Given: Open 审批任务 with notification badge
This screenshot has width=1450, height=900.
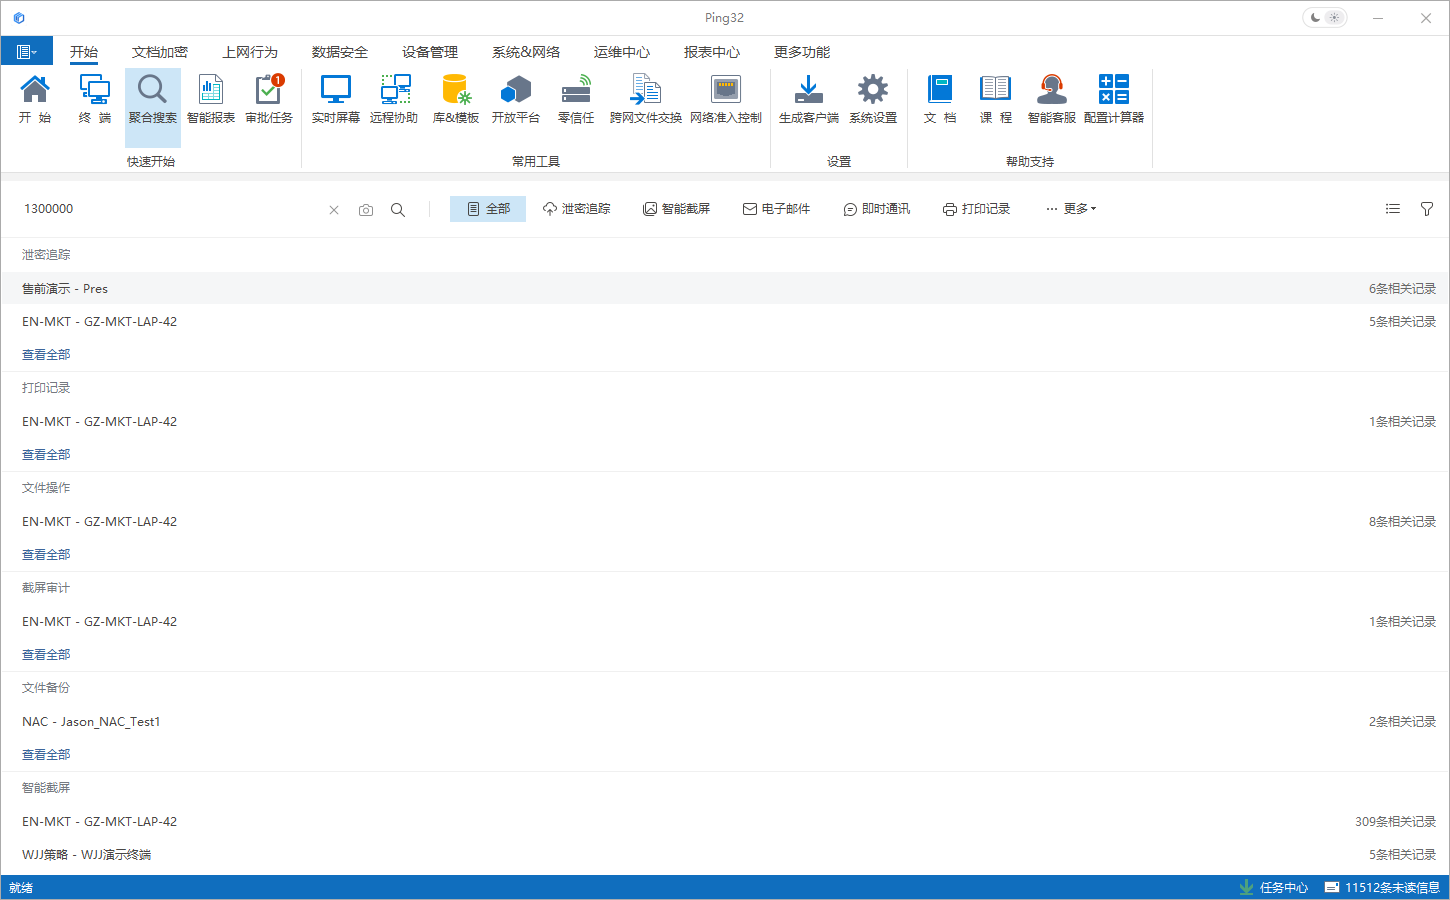Looking at the screenshot, I should (x=269, y=99).
